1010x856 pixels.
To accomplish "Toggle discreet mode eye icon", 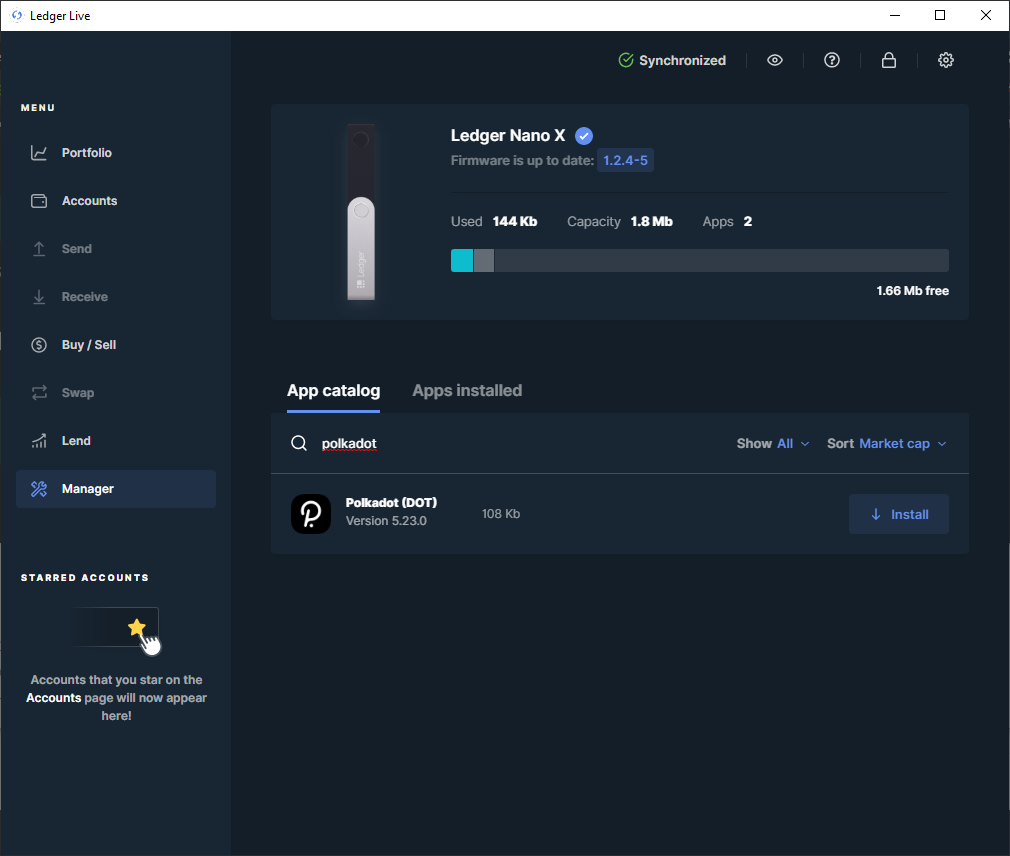I will [x=775, y=60].
